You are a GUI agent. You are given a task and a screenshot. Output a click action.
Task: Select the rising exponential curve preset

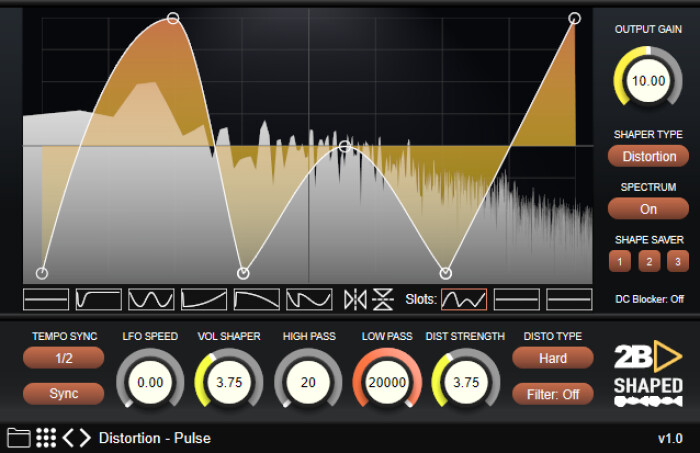(204, 299)
